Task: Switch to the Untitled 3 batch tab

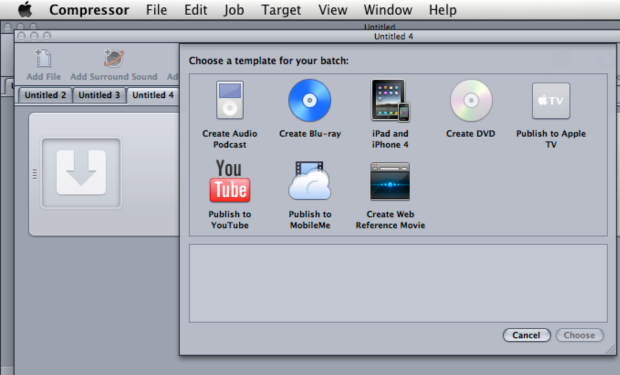Action: pyautogui.click(x=99, y=95)
